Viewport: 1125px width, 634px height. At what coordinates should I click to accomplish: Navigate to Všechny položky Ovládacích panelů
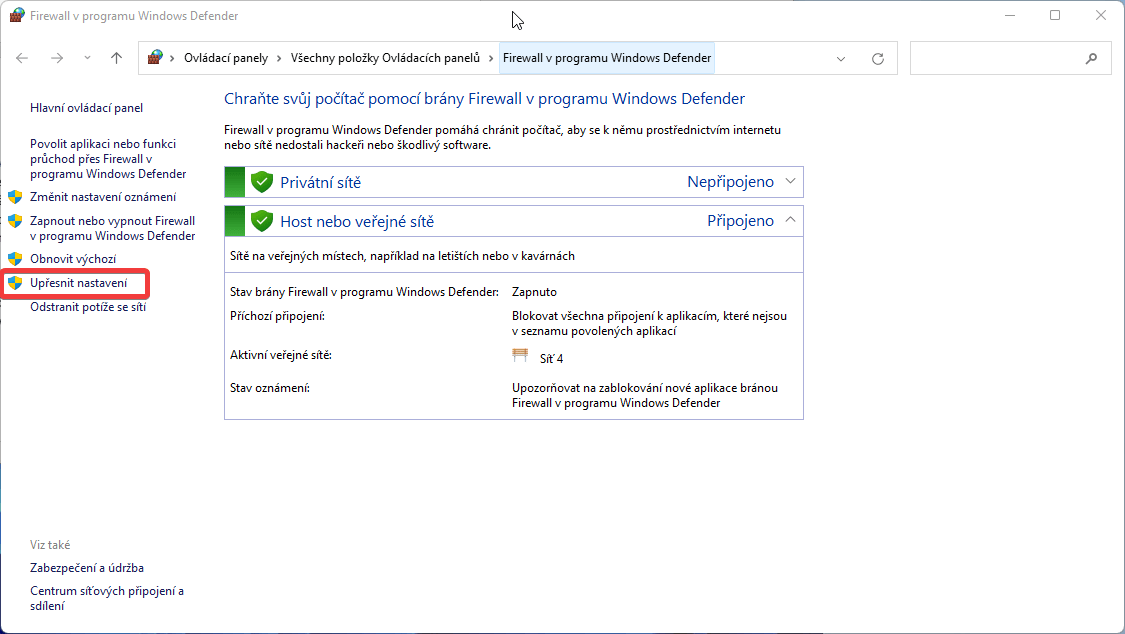385,58
